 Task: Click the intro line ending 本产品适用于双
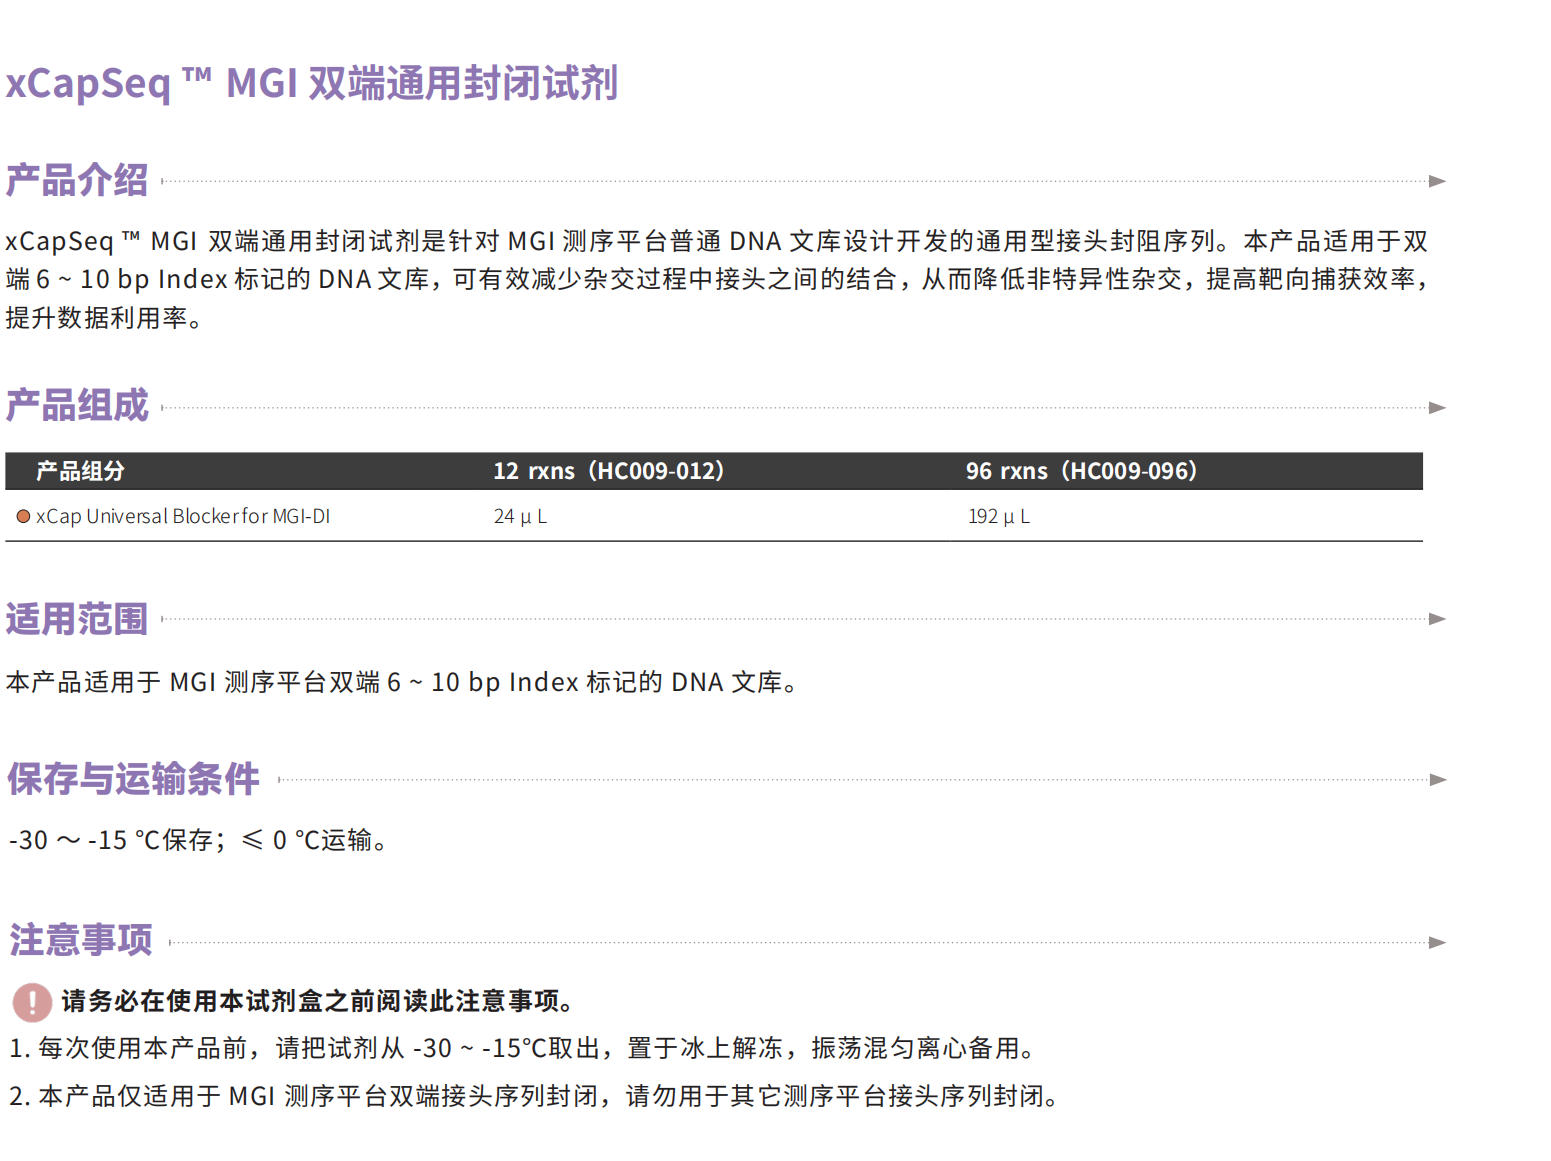[x=717, y=241]
